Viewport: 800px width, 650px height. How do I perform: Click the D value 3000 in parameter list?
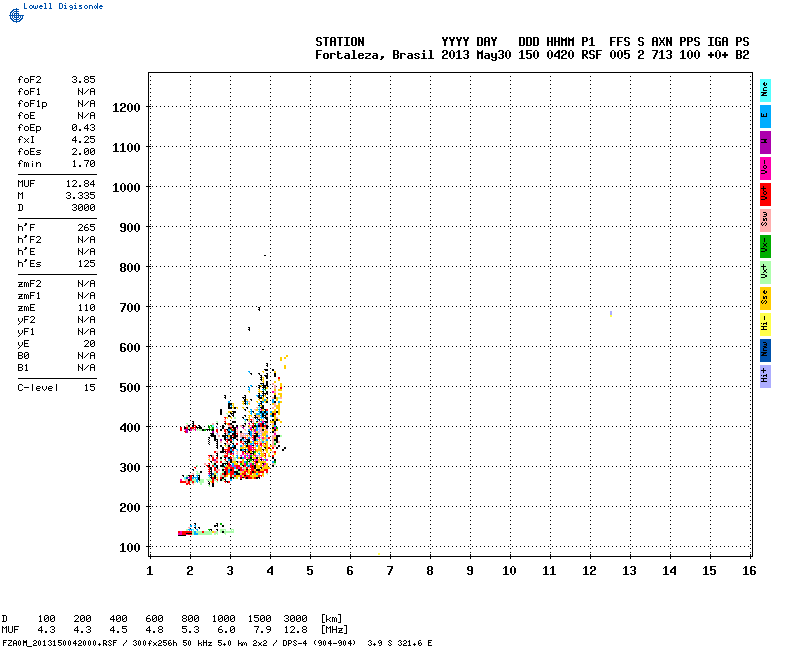[83, 208]
